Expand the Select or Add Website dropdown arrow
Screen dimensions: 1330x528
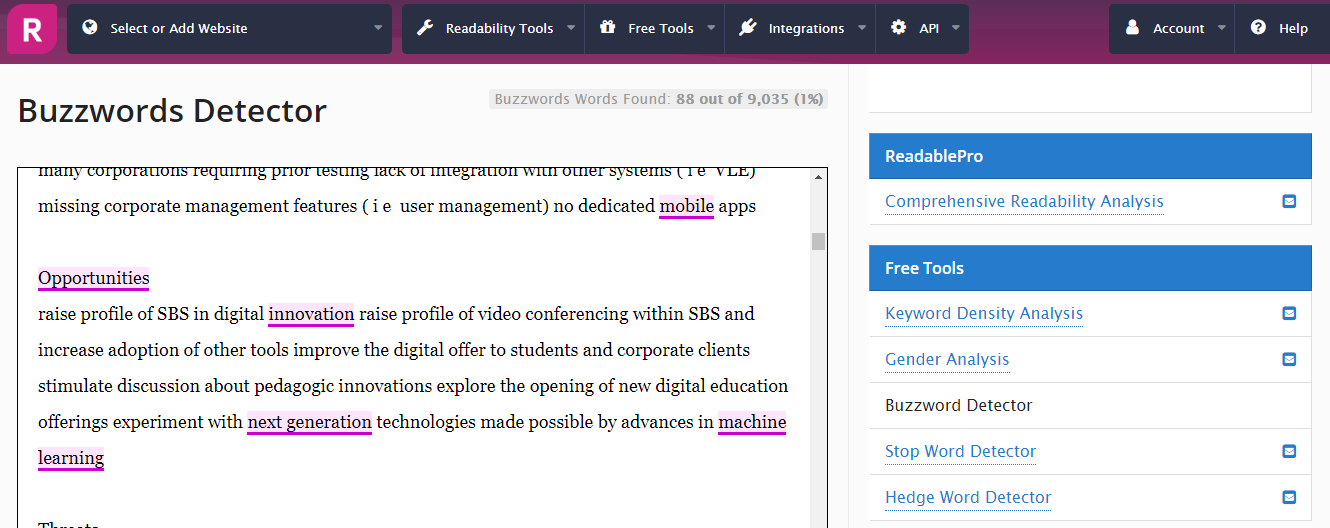tap(378, 28)
